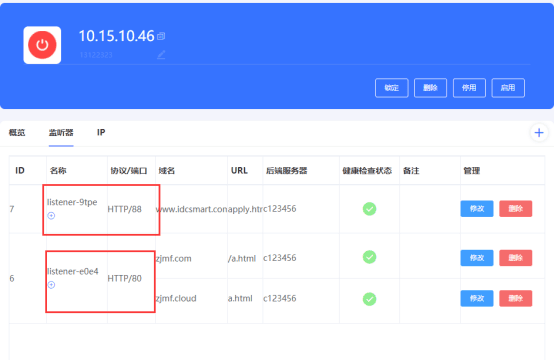Screen dimensions: 554x361
Task: Click red 删除 for the zjmf.com row
Action: (x=515, y=258)
